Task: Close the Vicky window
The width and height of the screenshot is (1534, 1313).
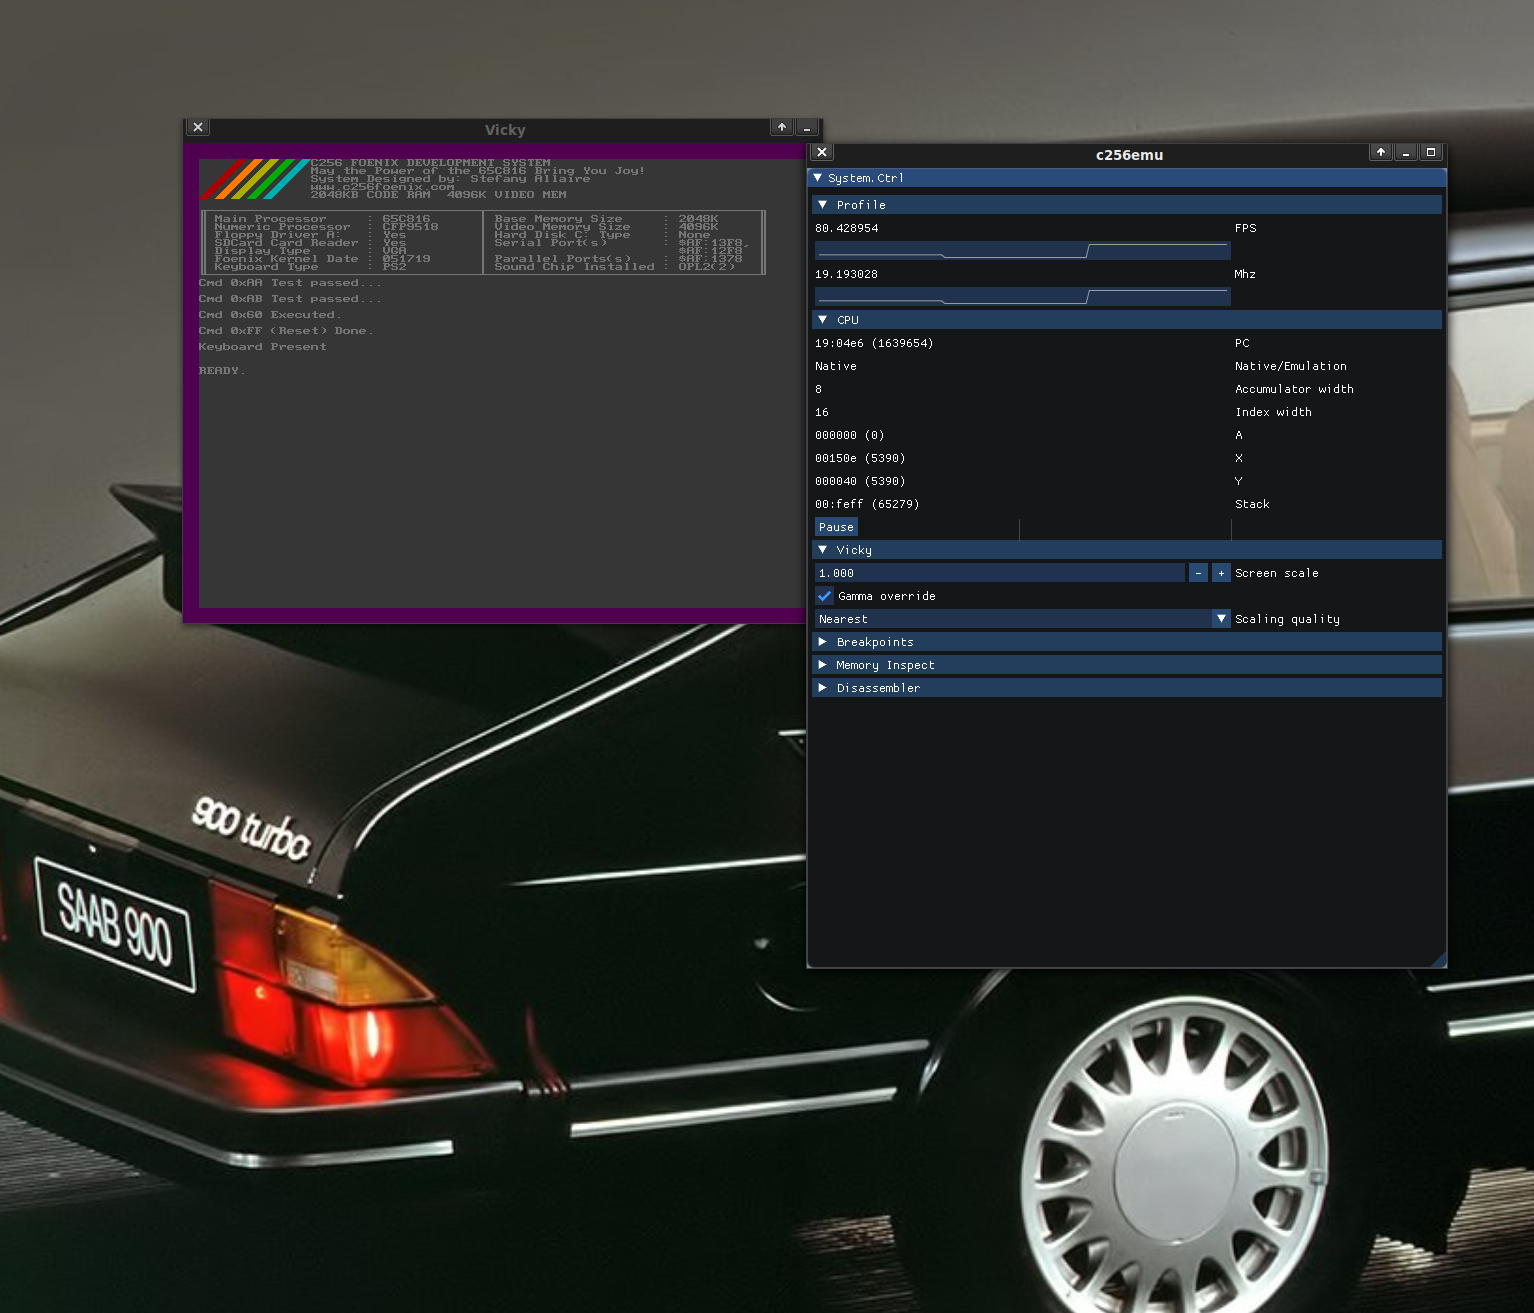Action: pyautogui.click(x=198, y=127)
